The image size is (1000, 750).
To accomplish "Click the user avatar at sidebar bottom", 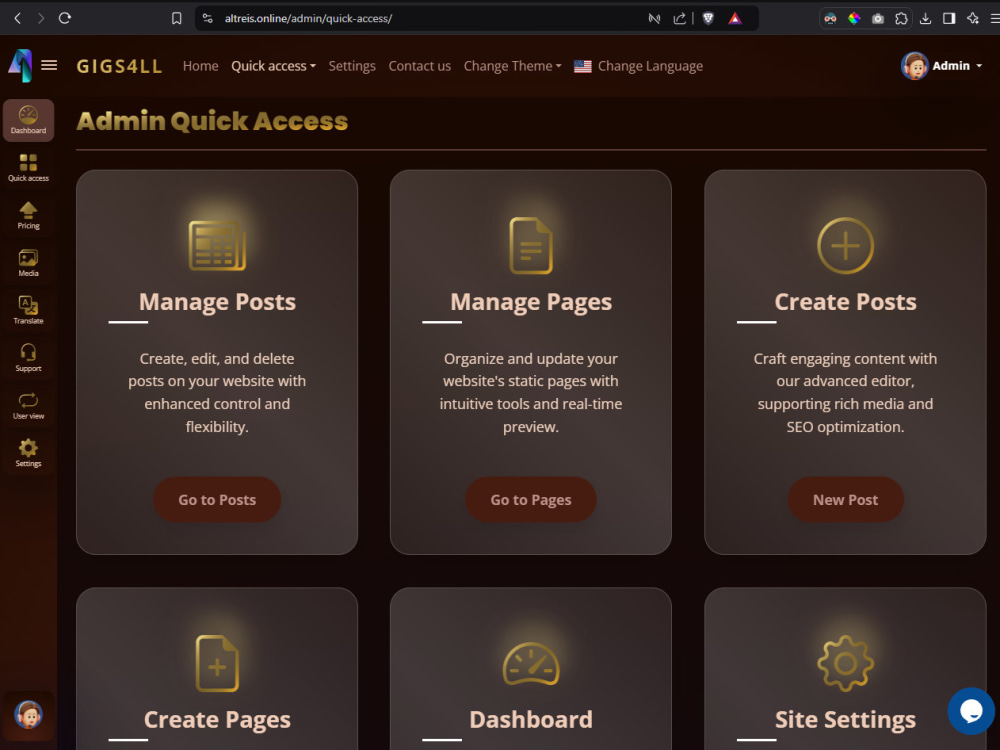I will 28,714.
